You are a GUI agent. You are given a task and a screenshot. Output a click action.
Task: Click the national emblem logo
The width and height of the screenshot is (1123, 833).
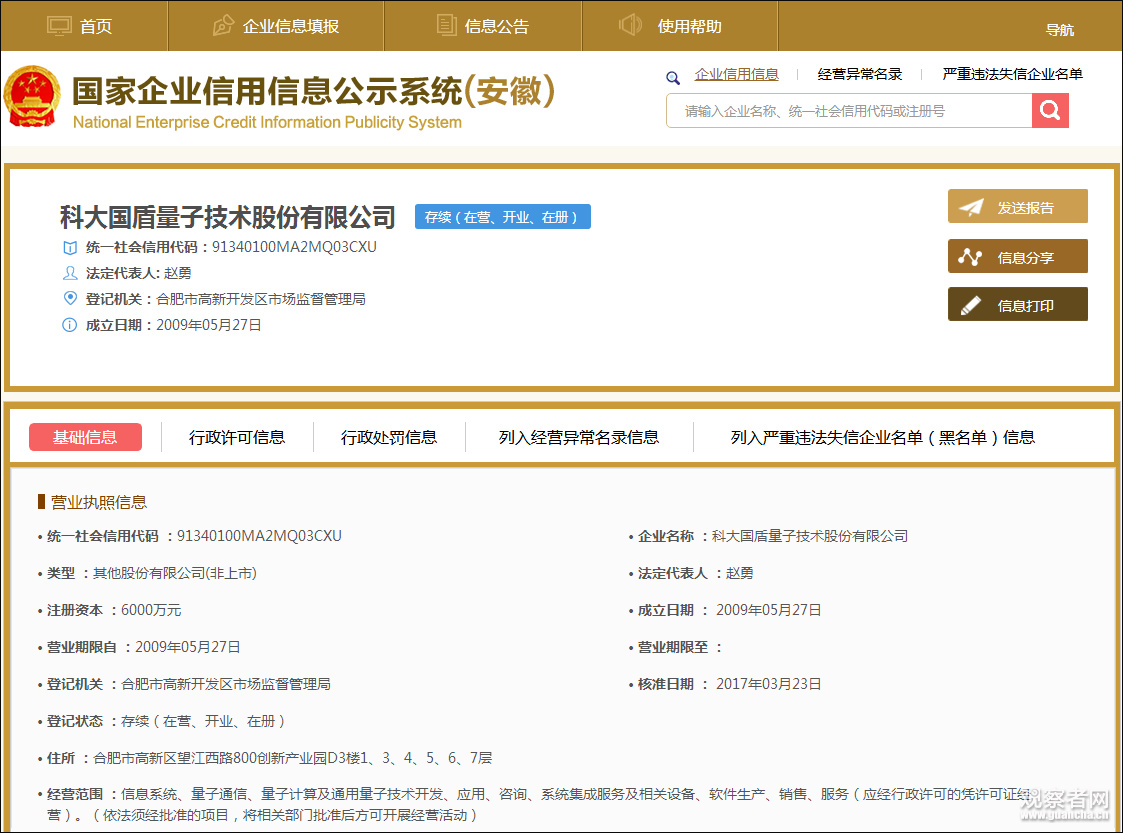(x=32, y=97)
